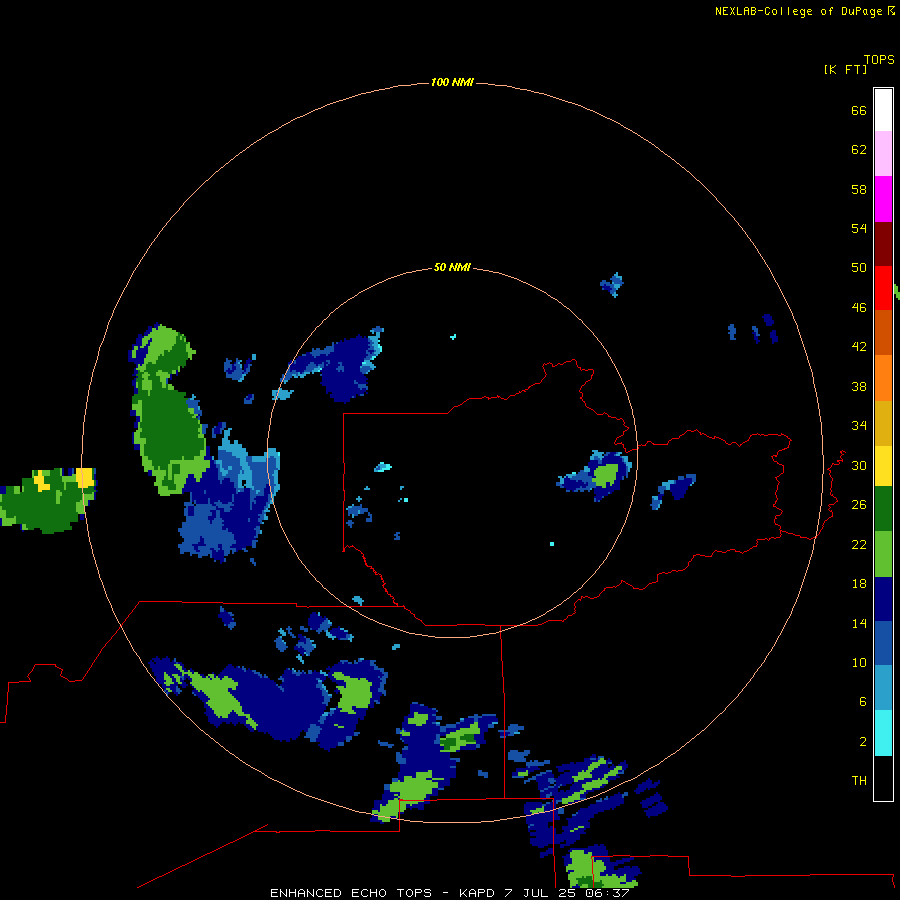Screen dimensions: 900x900
Task: Click the "06:37" scan time in caption
Action: [x=607, y=893]
